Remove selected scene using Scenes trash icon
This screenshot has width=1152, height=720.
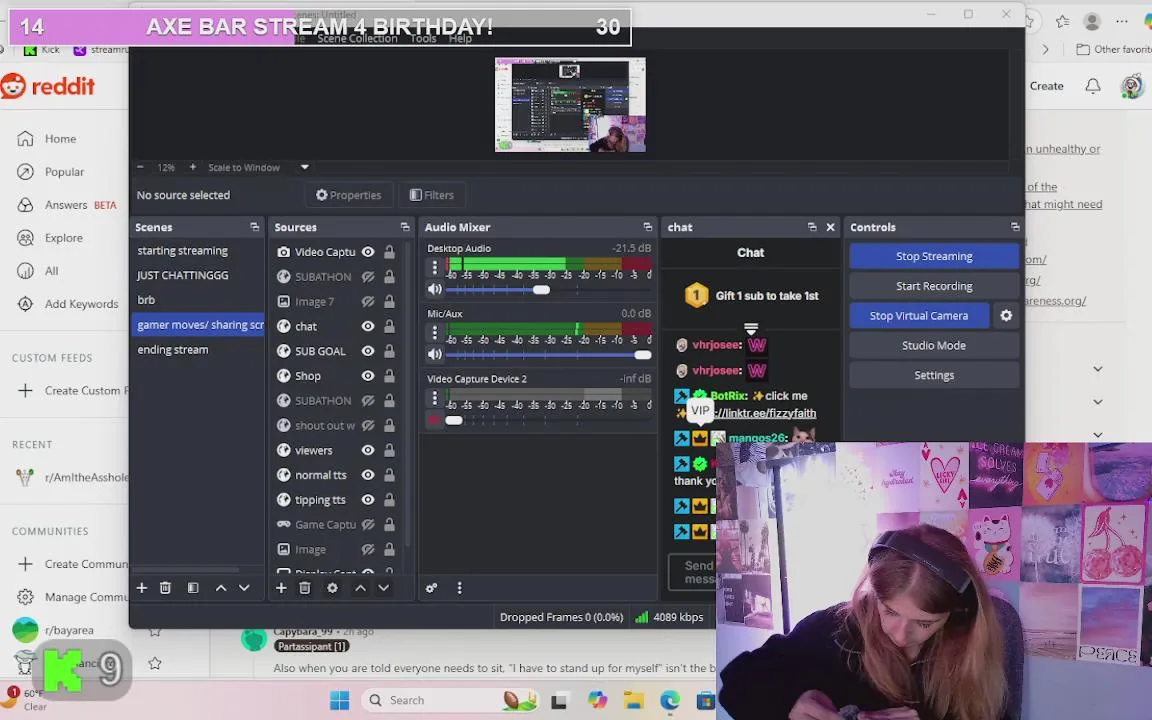165,588
